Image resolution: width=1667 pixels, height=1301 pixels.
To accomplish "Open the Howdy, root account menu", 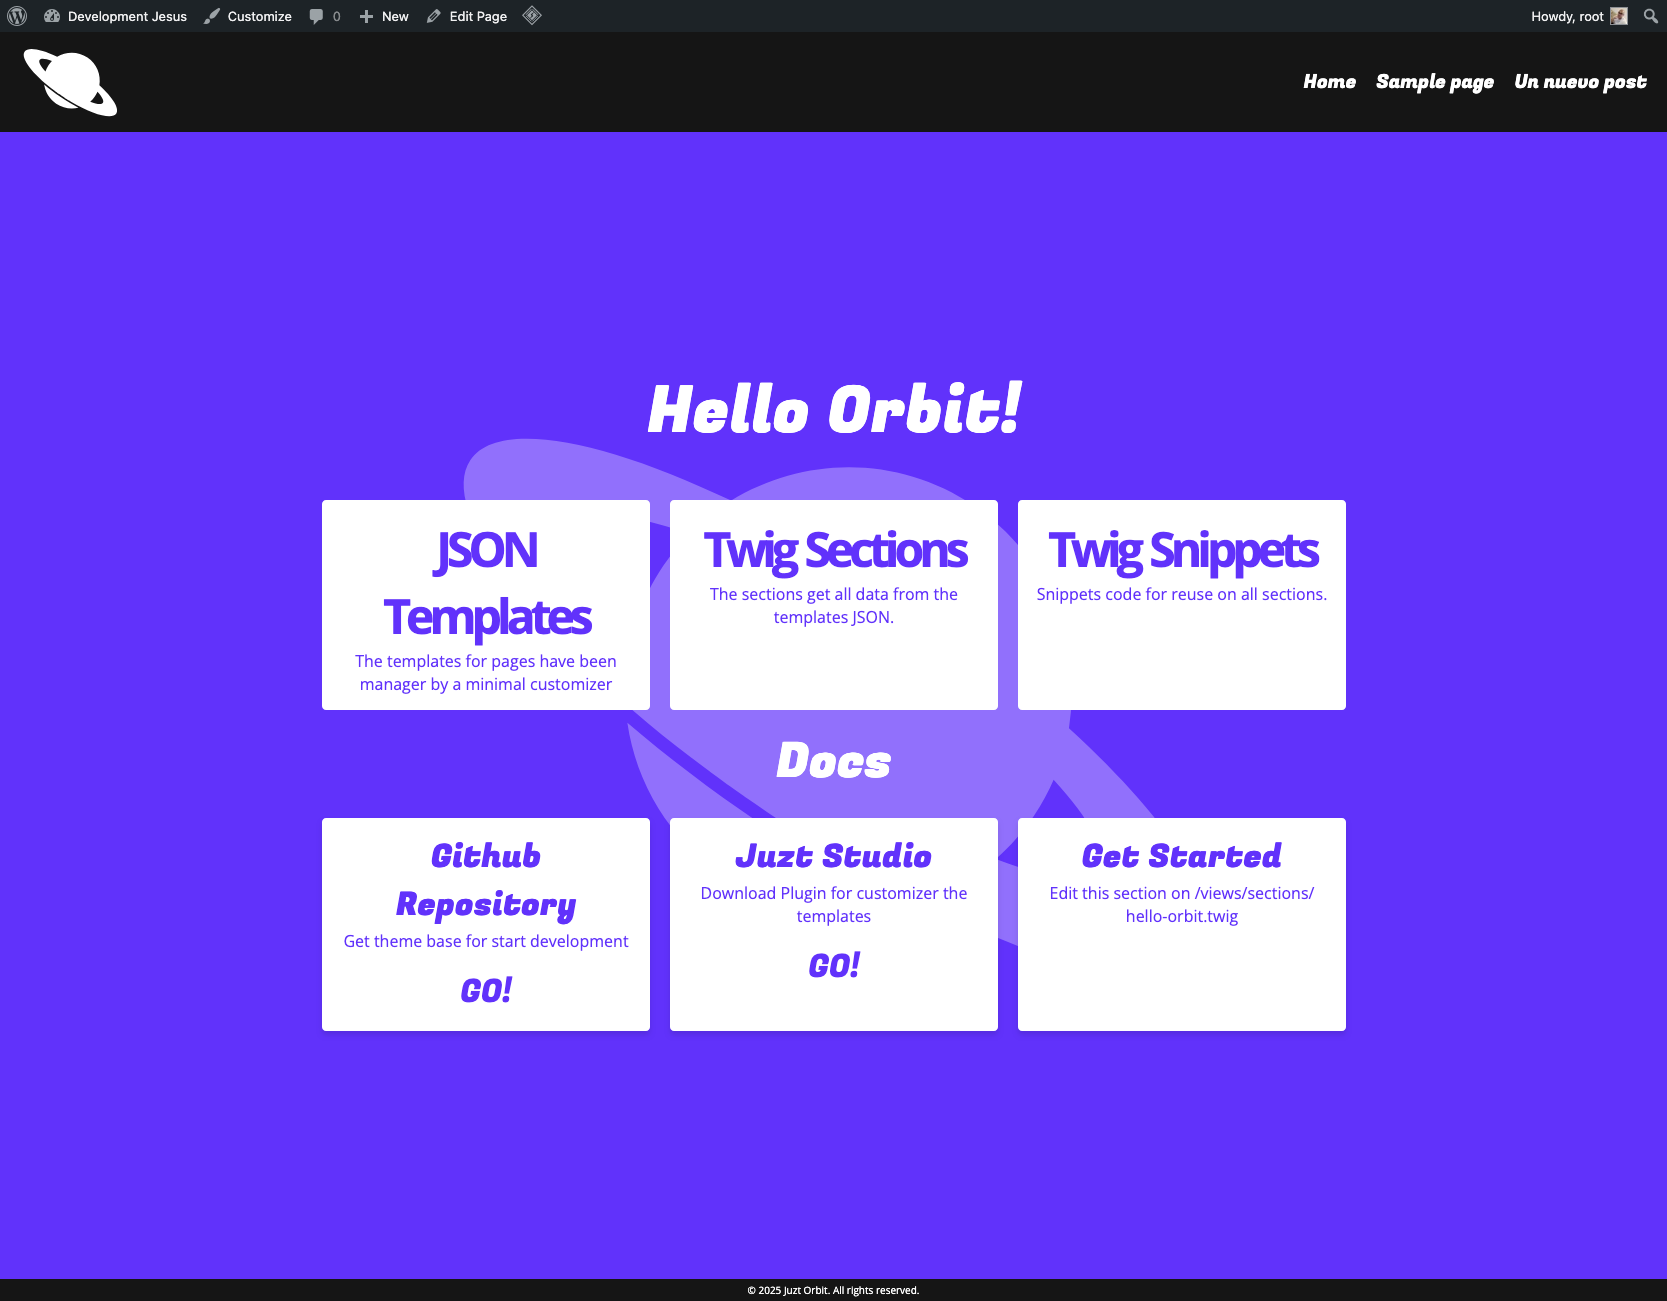I will [x=1579, y=16].
